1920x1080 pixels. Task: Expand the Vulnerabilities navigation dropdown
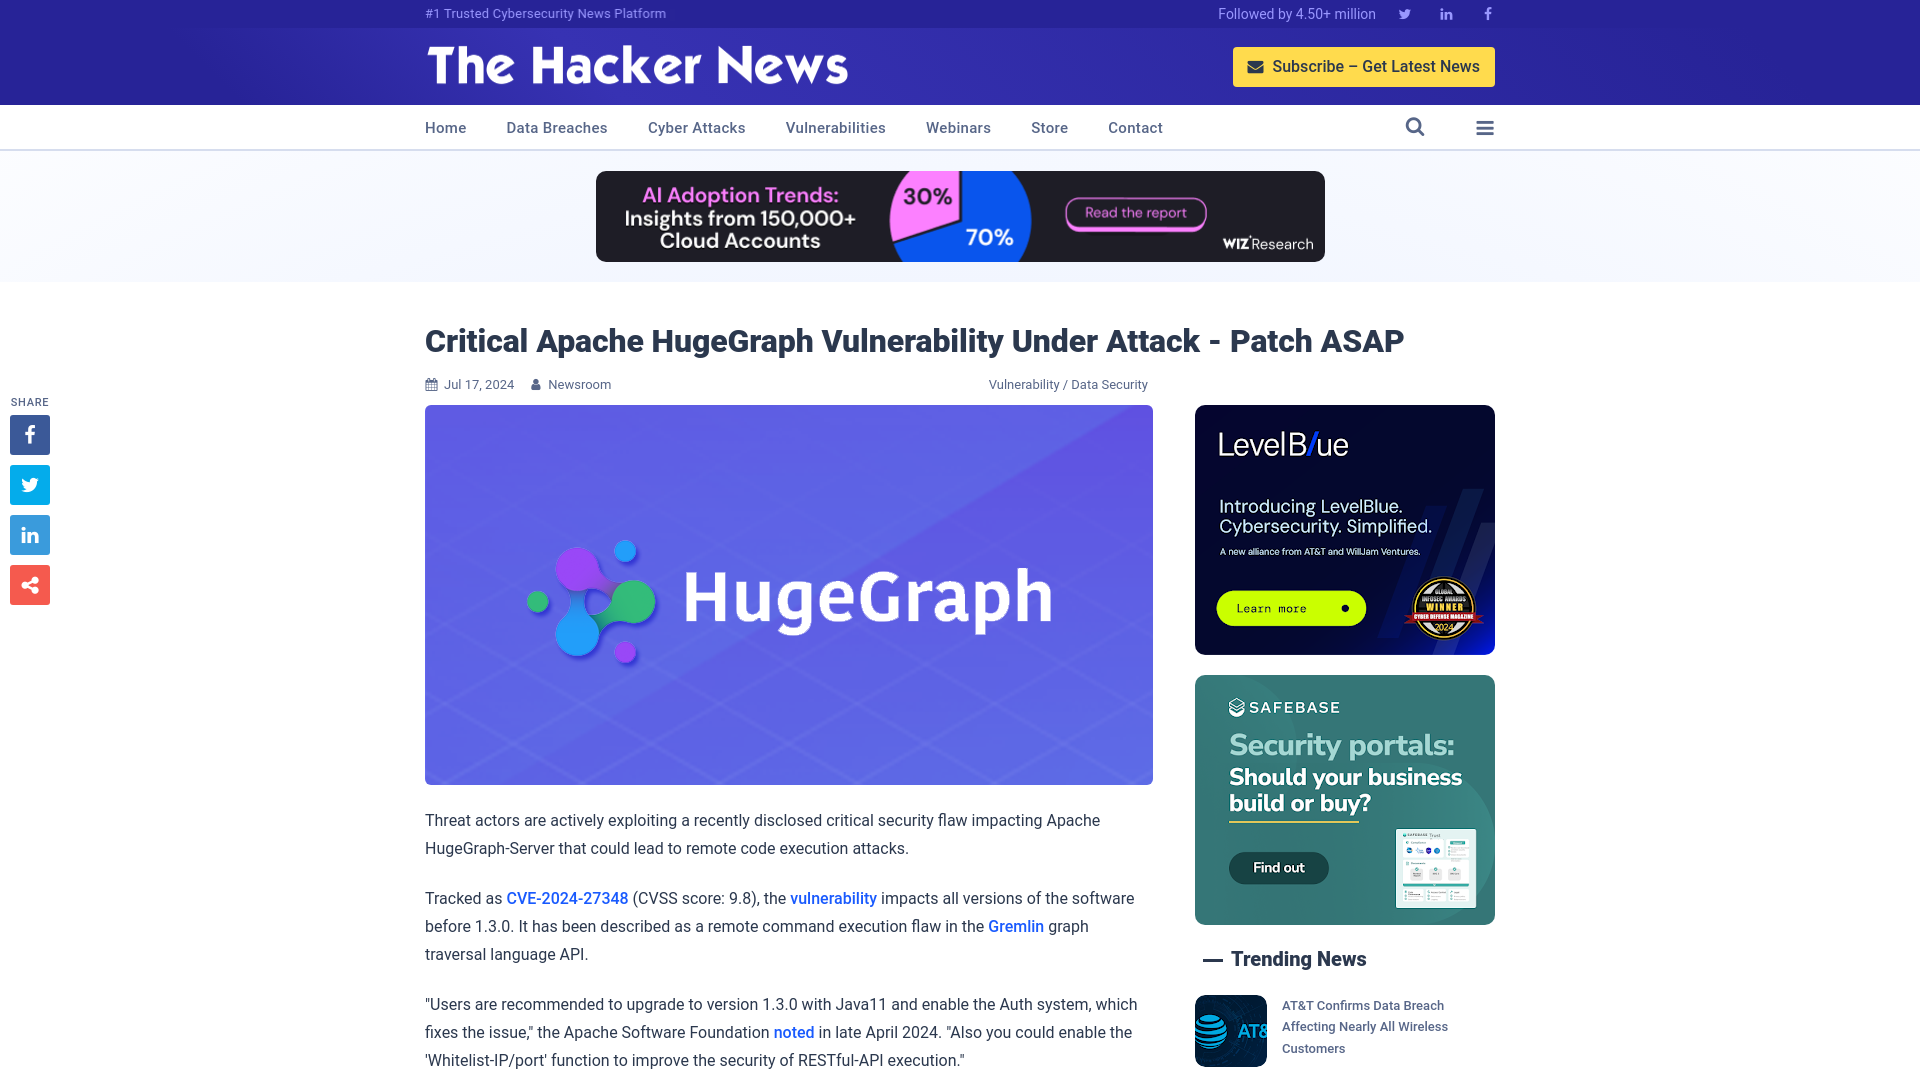click(835, 127)
